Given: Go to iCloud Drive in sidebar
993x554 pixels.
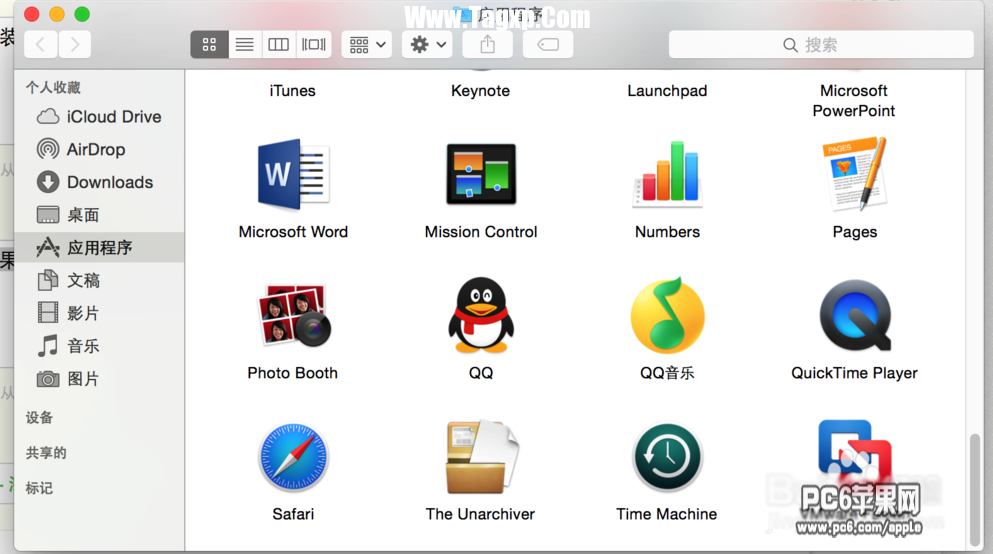Looking at the screenshot, I should pyautogui.click(x=99, y=116).
